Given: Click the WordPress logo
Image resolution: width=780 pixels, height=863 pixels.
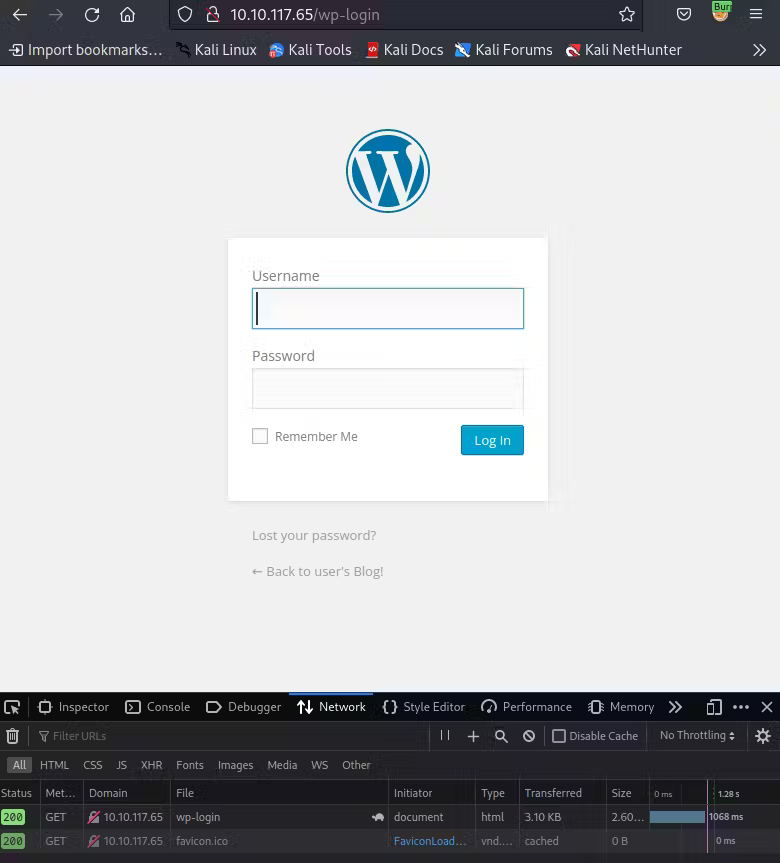Looking at the screenshot, I should pos(388,171).
